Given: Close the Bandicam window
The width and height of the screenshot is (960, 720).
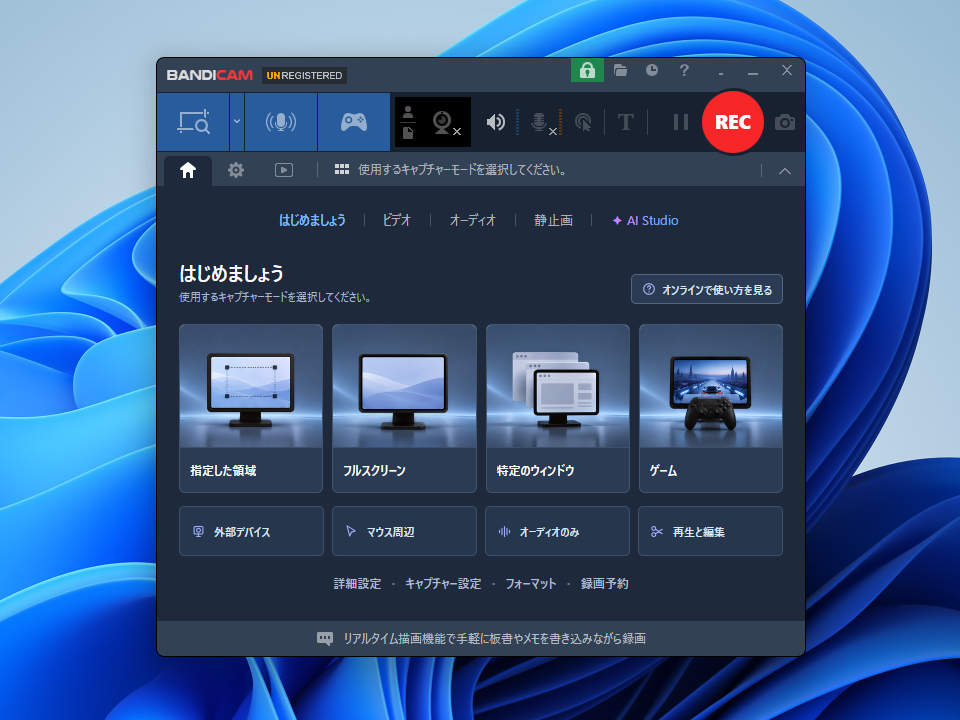Looking at the screenshot, I should (x=787, y=70).
